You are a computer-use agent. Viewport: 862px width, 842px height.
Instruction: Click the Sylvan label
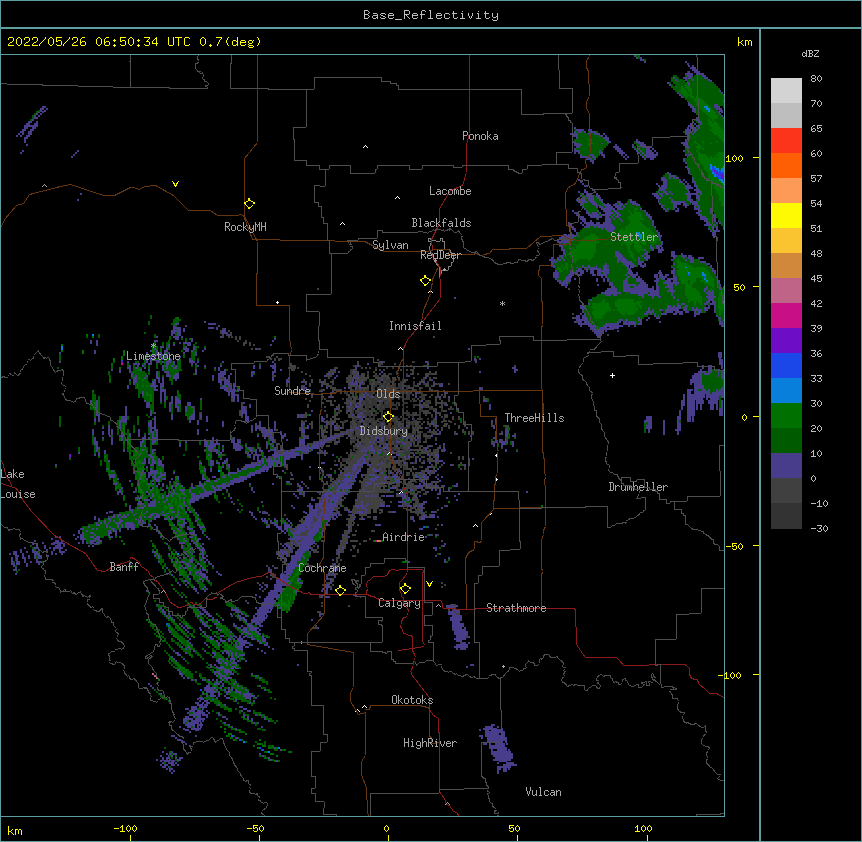[x=390, y=245]
